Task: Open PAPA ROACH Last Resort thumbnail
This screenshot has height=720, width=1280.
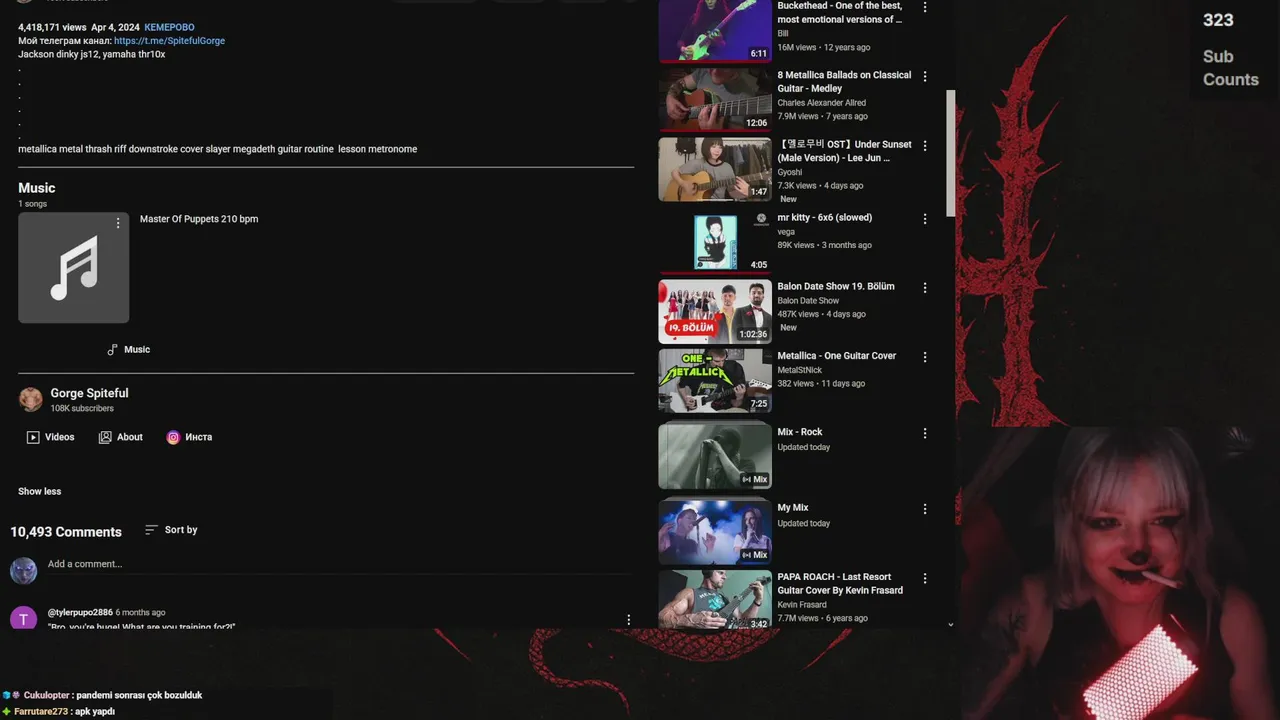Action: (x=715, y=600)
